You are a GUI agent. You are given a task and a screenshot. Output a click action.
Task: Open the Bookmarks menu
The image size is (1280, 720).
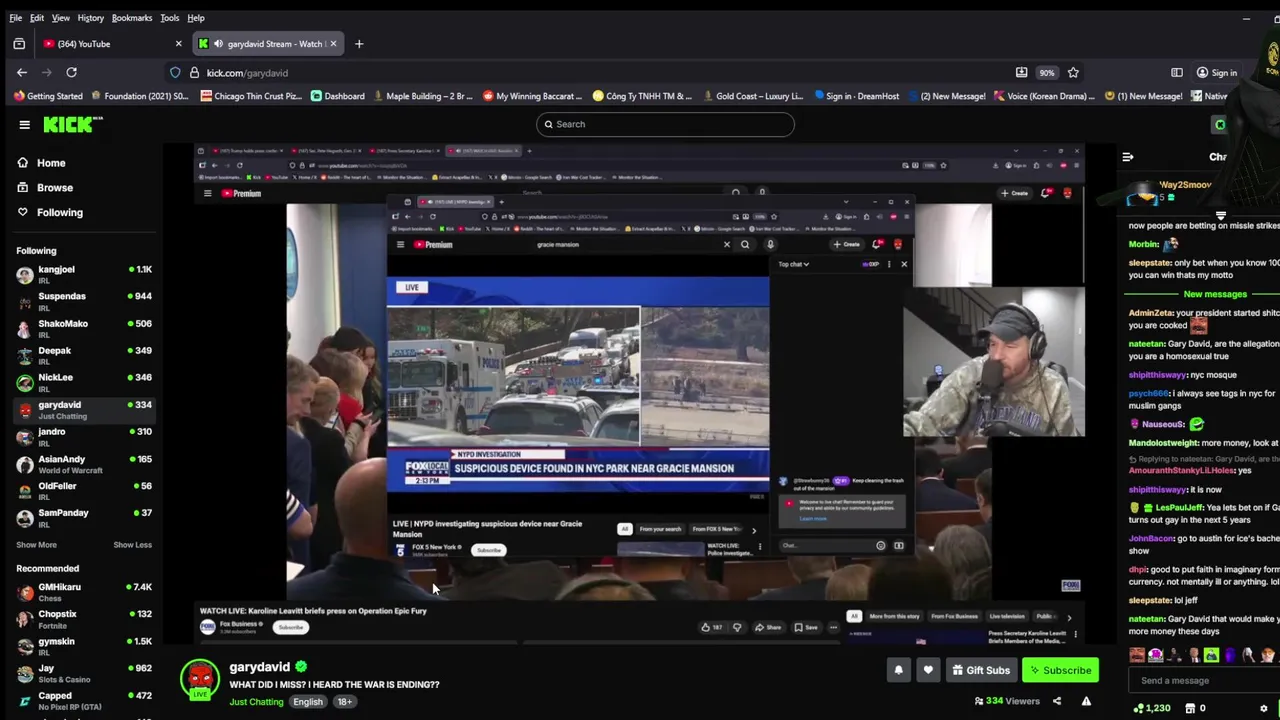coord(132,18)
